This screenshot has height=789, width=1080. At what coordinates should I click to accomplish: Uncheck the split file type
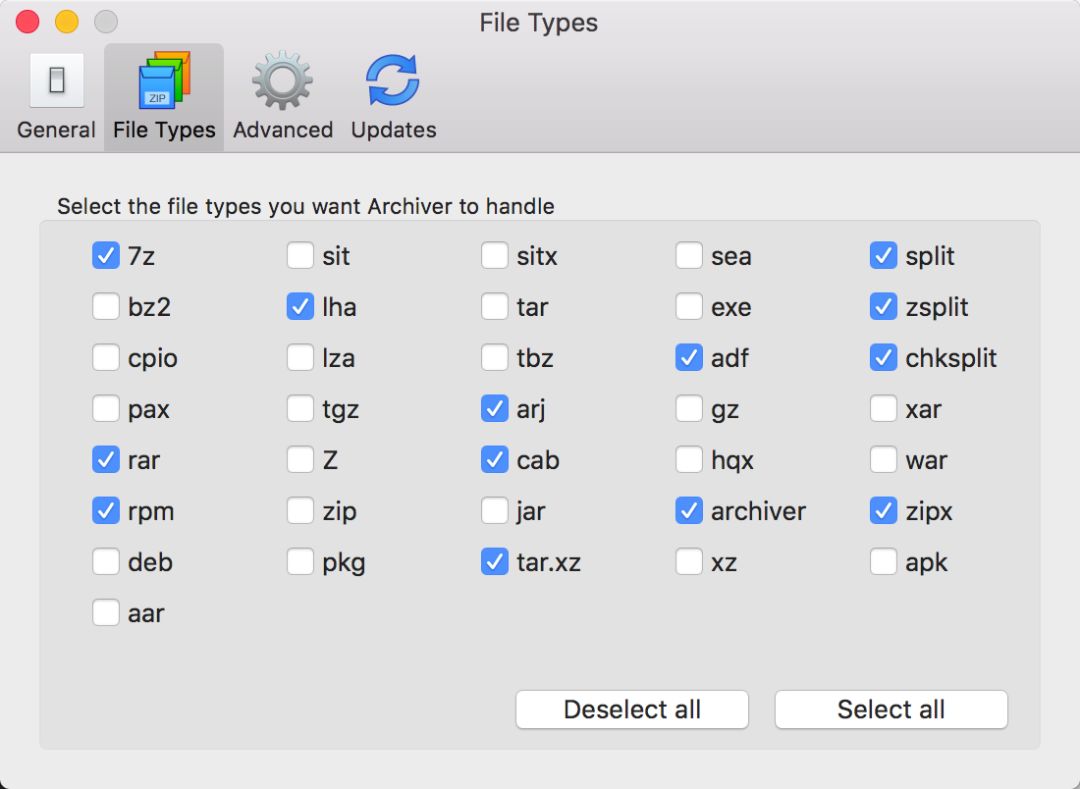[x=883, y=255]
